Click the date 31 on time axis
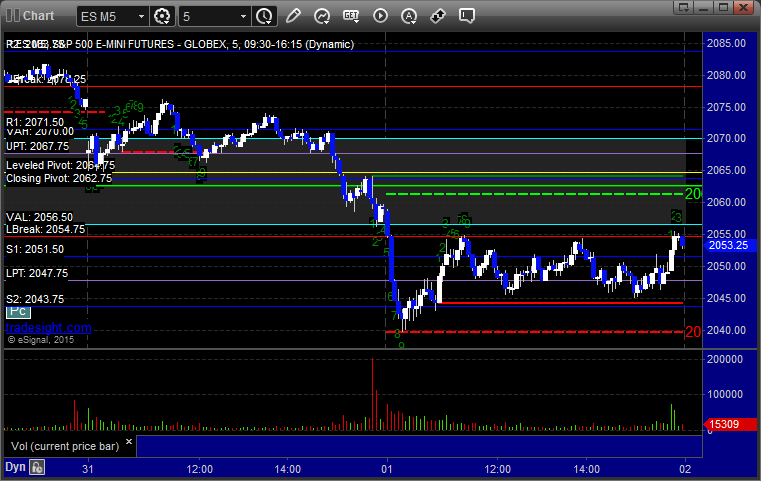 pos(88,469)
